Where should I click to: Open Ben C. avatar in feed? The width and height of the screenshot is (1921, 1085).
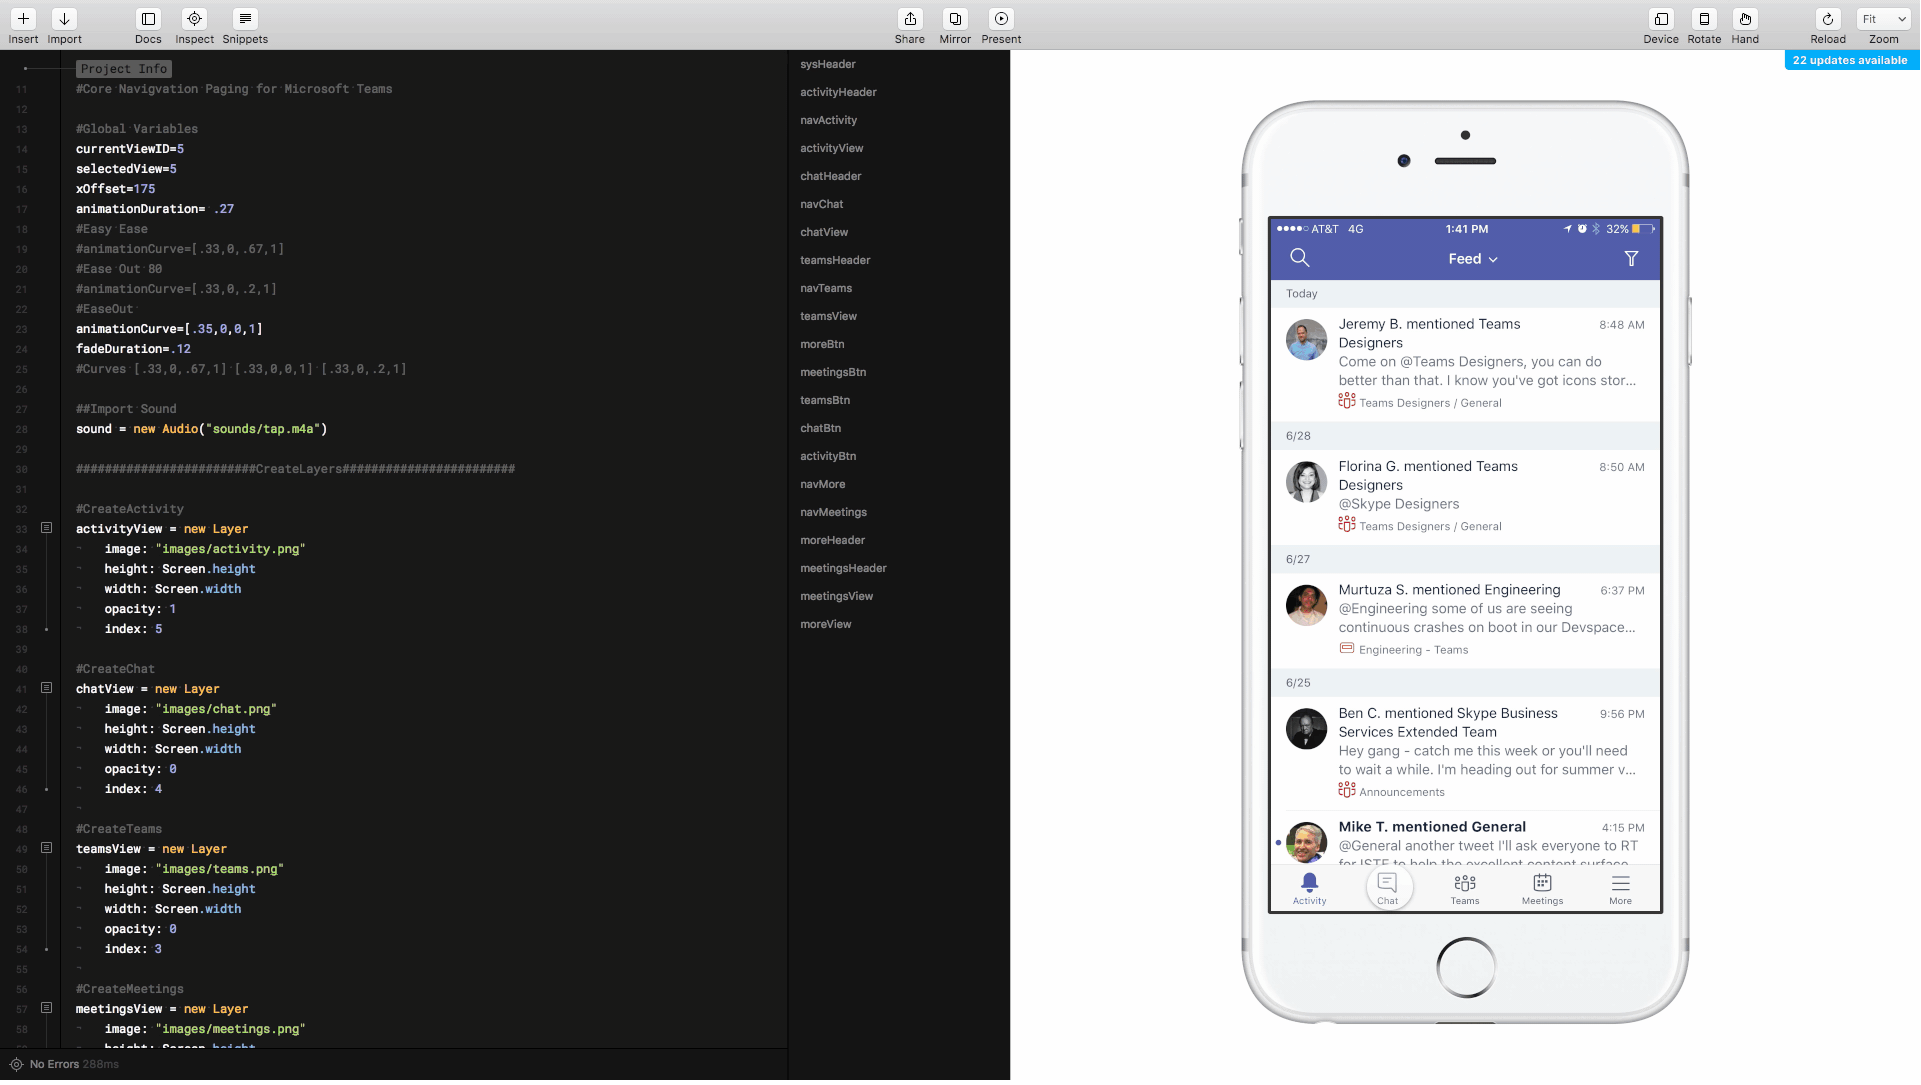tap(1306, 729)
